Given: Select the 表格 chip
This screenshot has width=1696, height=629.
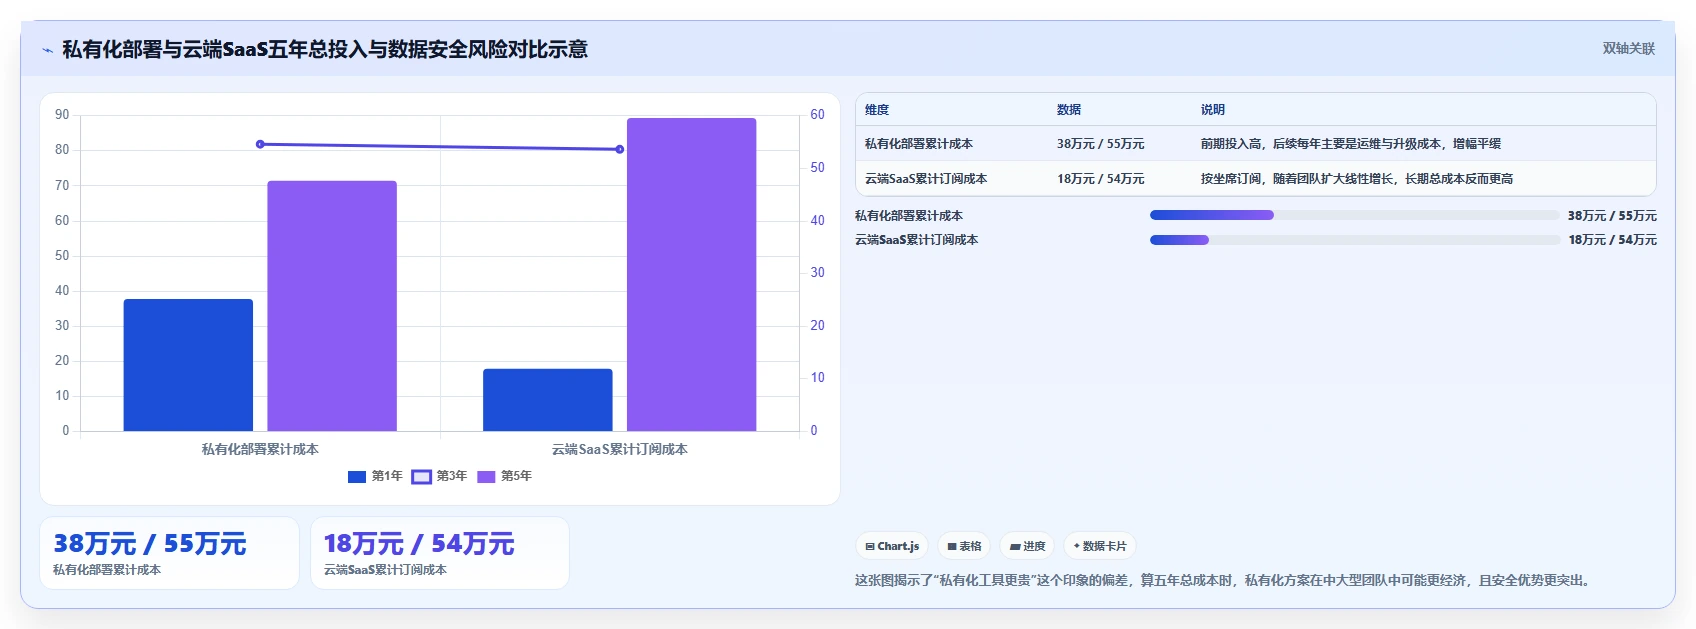Looking at the screenshot, I should click(x=964, y=546).
